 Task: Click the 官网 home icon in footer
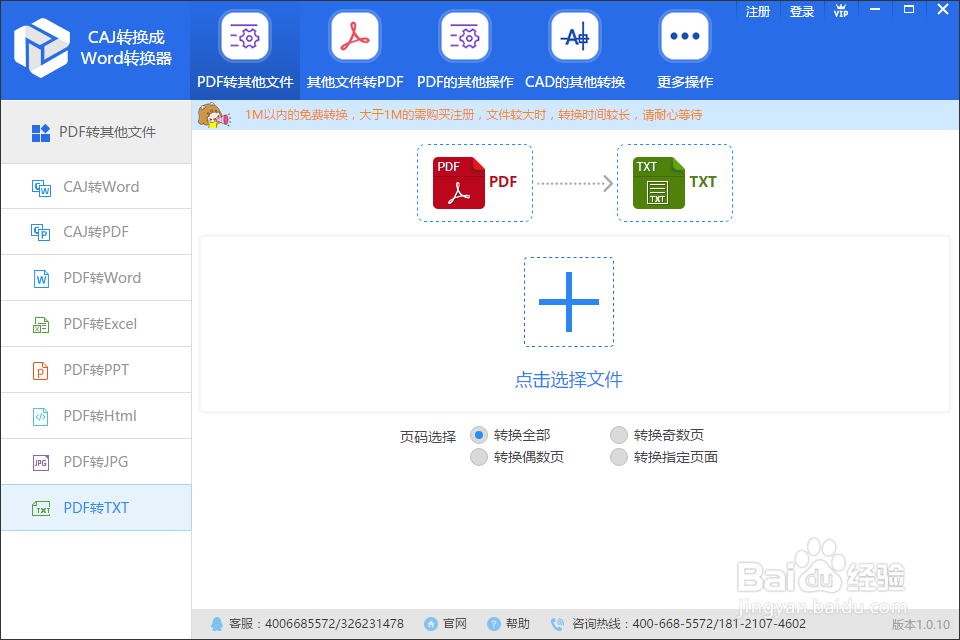coord(431,624)
